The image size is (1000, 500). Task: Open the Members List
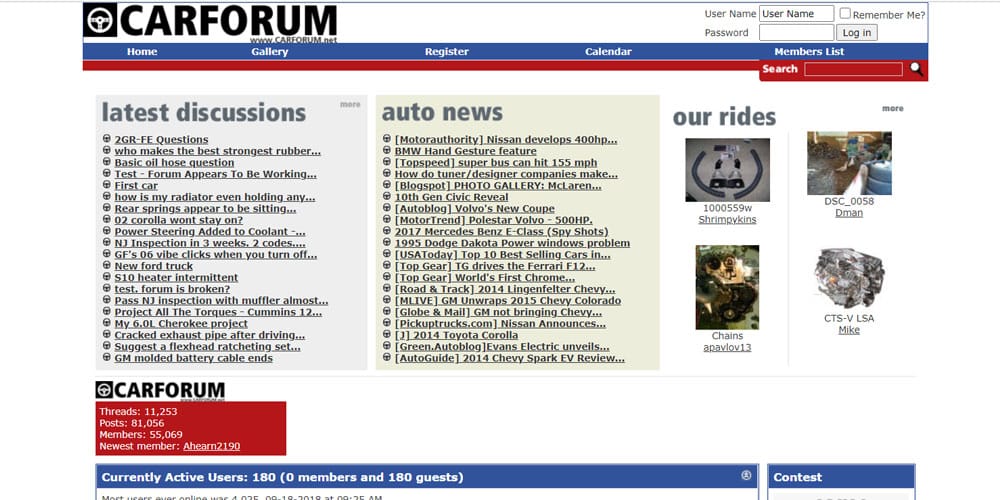pyautogui.click(x=809, y=52)
